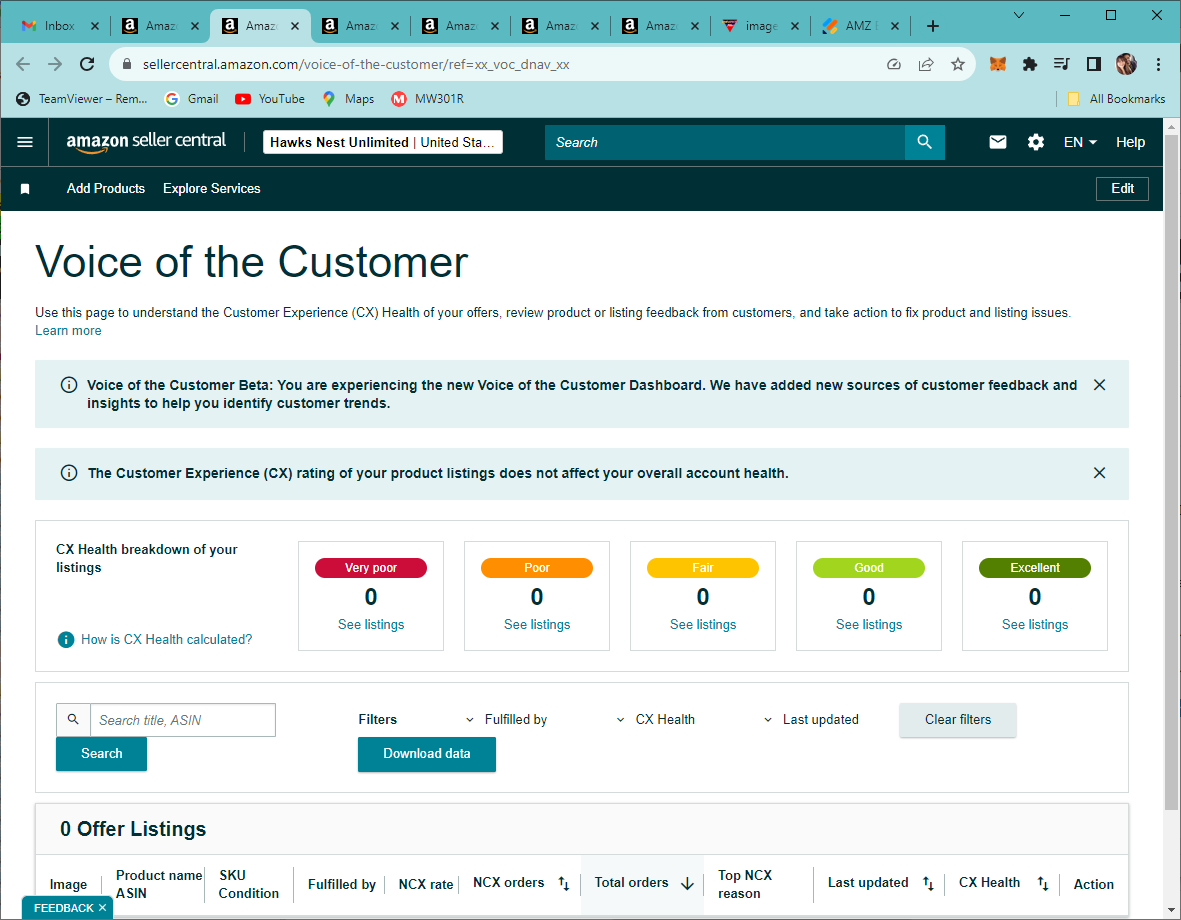Image resolution: width=1181 pixels, height=920 pixels.
Task: Dismiss the Voice of the Customer Beta banner
Action: pyautogui.click(x=1099, y=385)
